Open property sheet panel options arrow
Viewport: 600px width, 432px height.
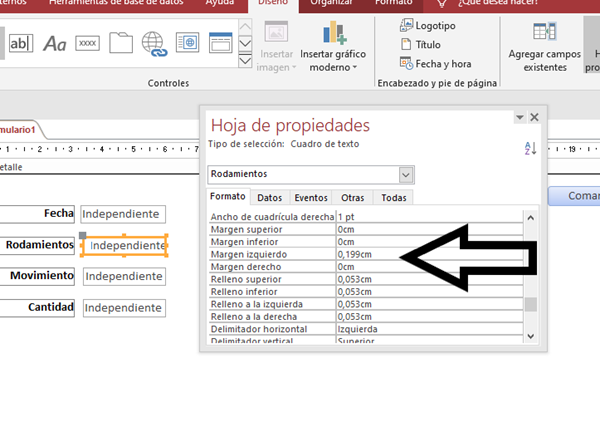tap(519, 117)
